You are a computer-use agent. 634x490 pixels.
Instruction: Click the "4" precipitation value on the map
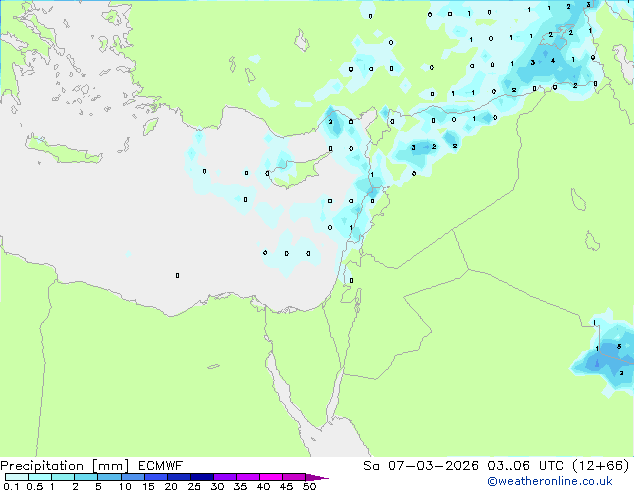(x=553, y=61)
